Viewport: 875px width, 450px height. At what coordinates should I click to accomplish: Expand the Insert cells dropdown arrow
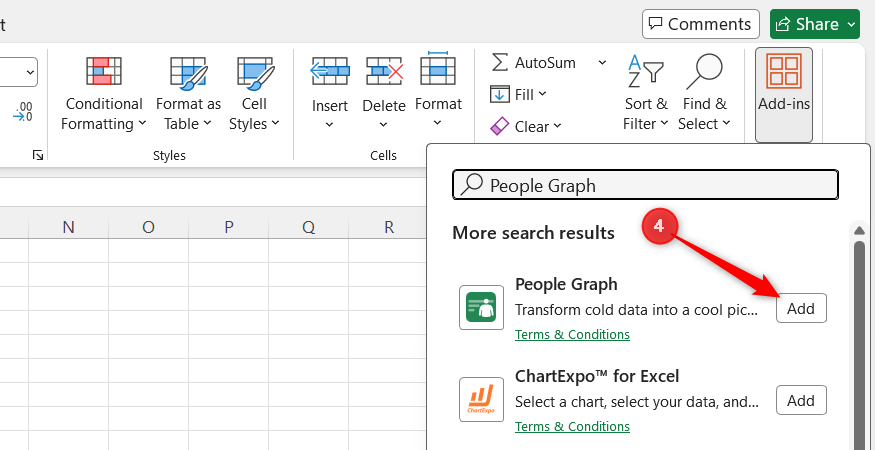(329, 125)
